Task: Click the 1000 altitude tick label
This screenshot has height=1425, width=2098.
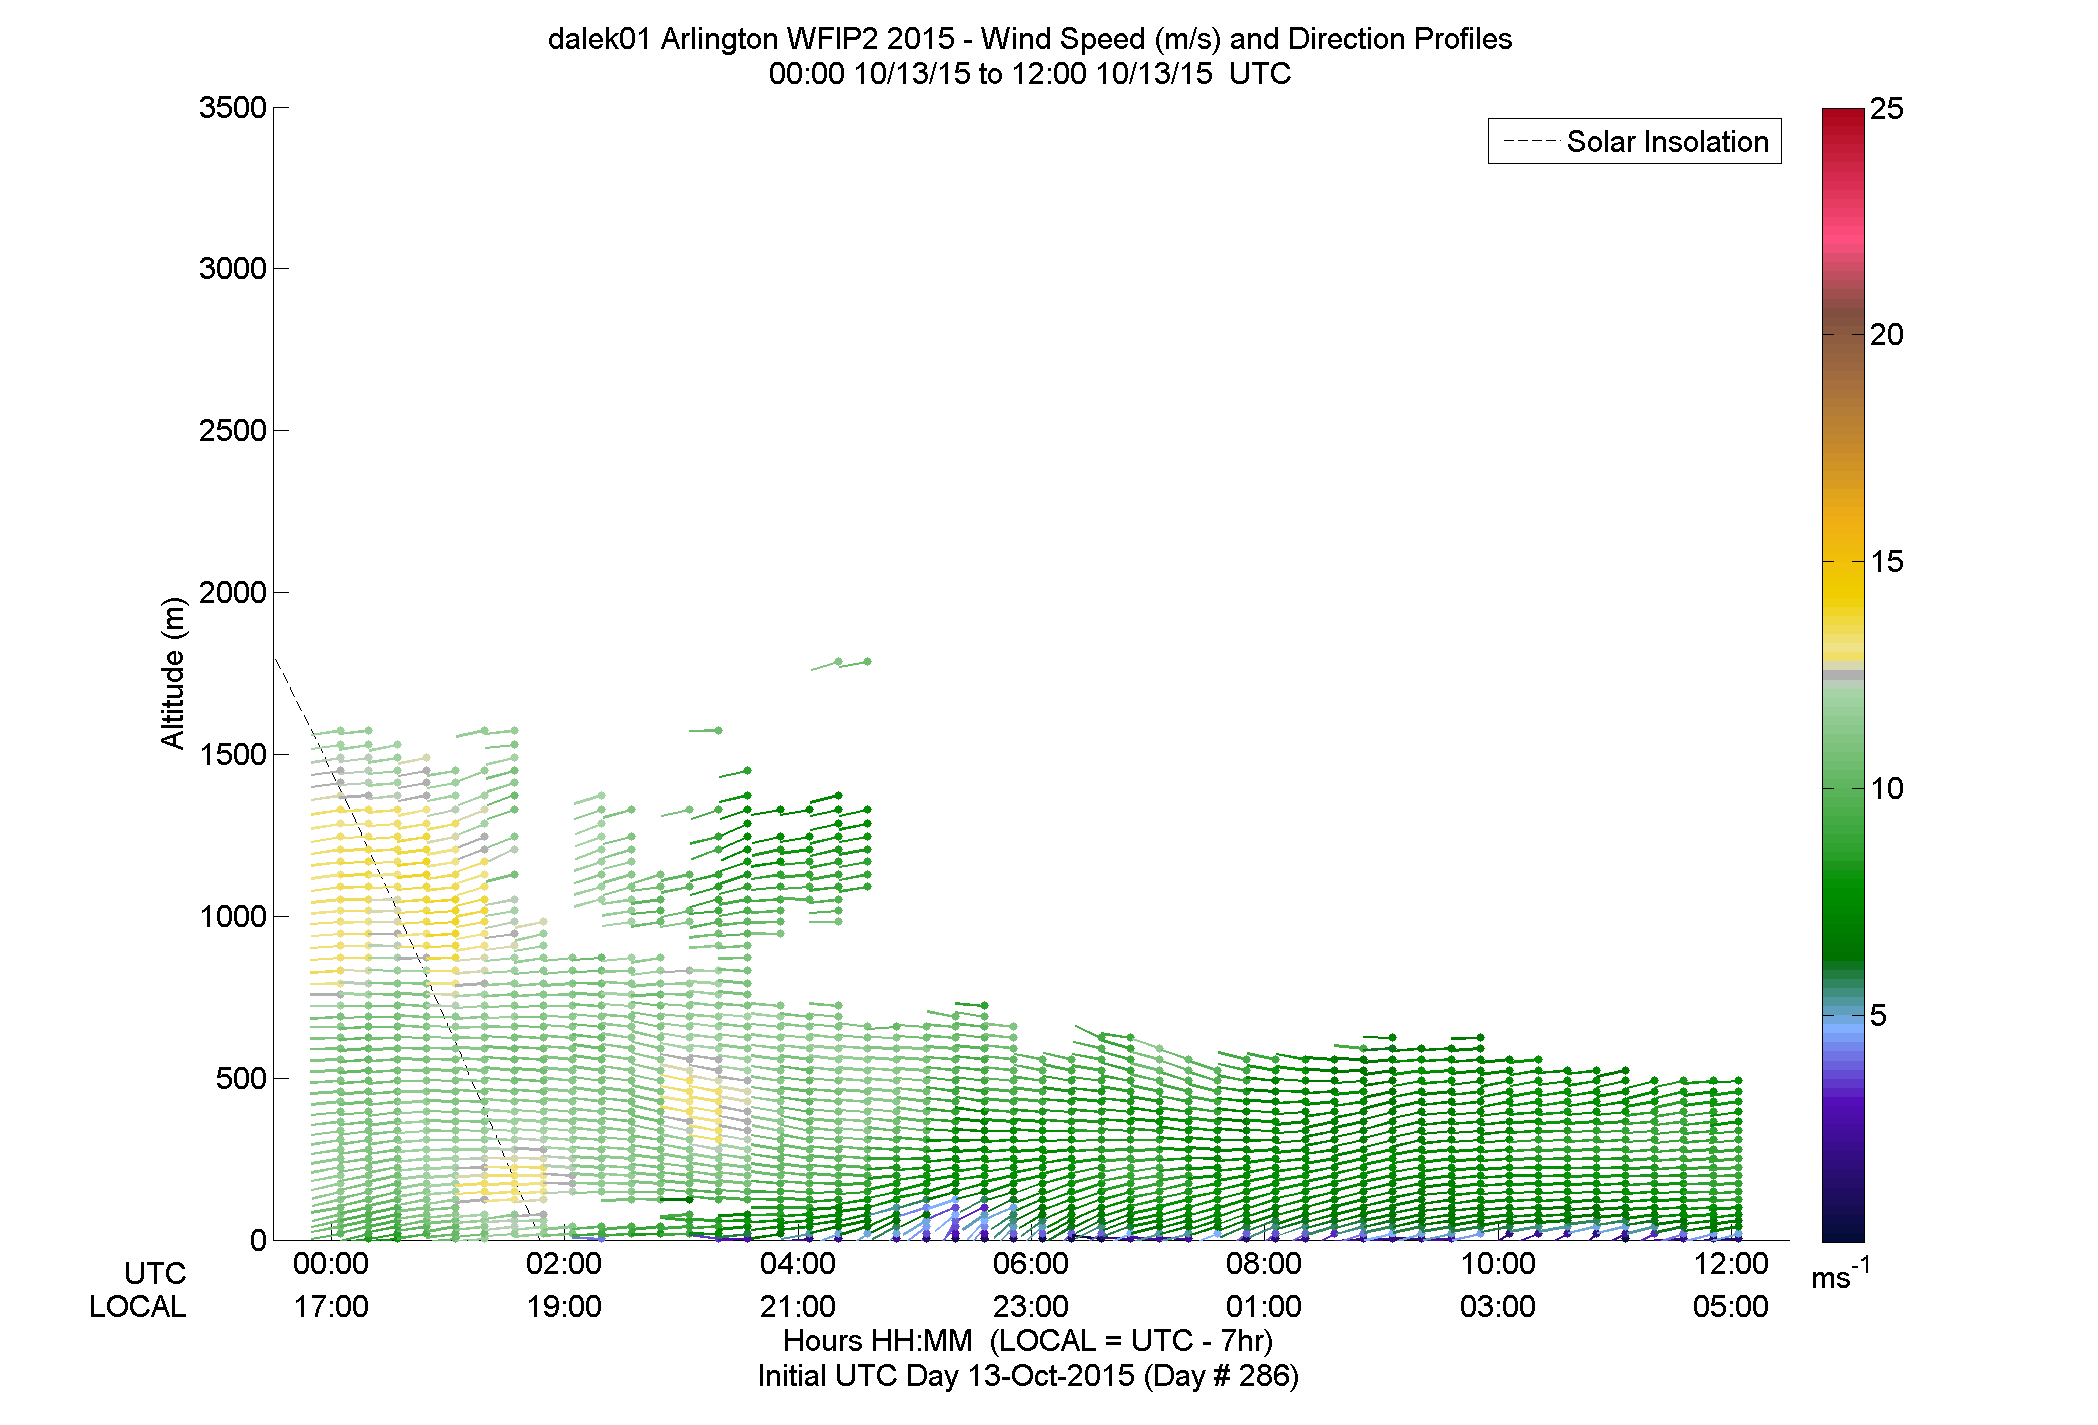Action: [233, 917]
